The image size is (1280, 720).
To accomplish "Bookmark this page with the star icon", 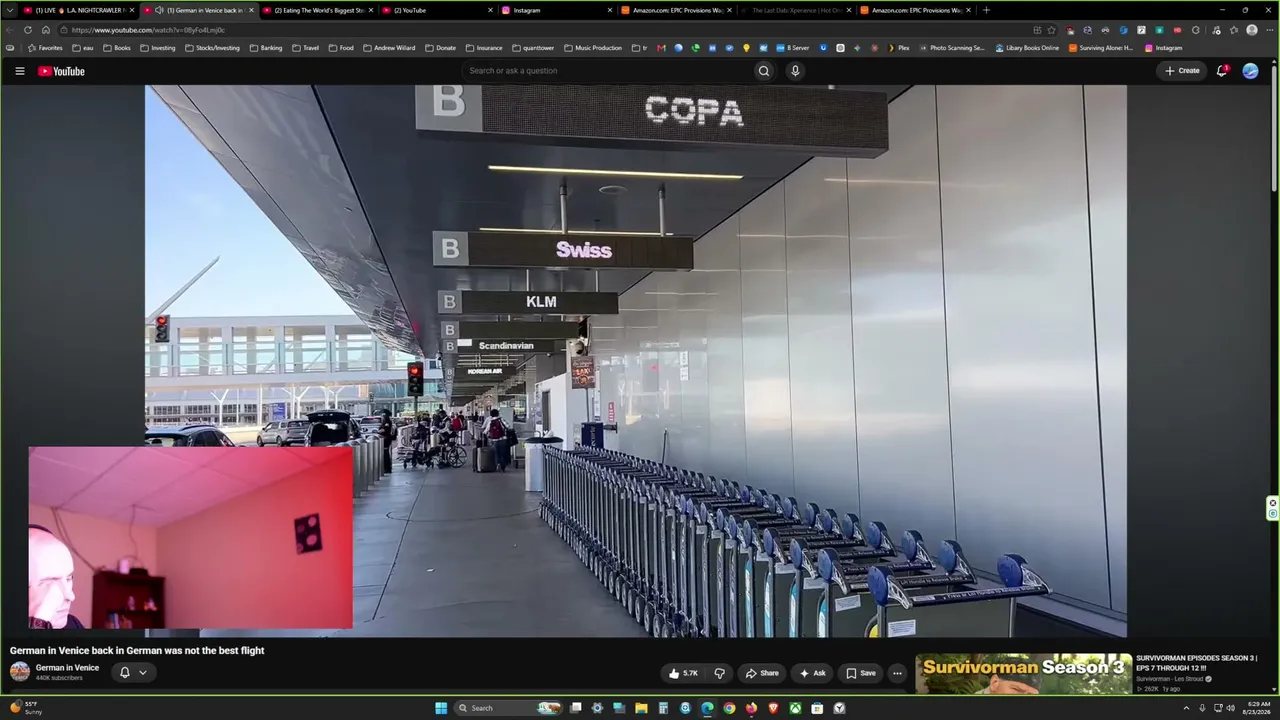I will pos(1051,30).
